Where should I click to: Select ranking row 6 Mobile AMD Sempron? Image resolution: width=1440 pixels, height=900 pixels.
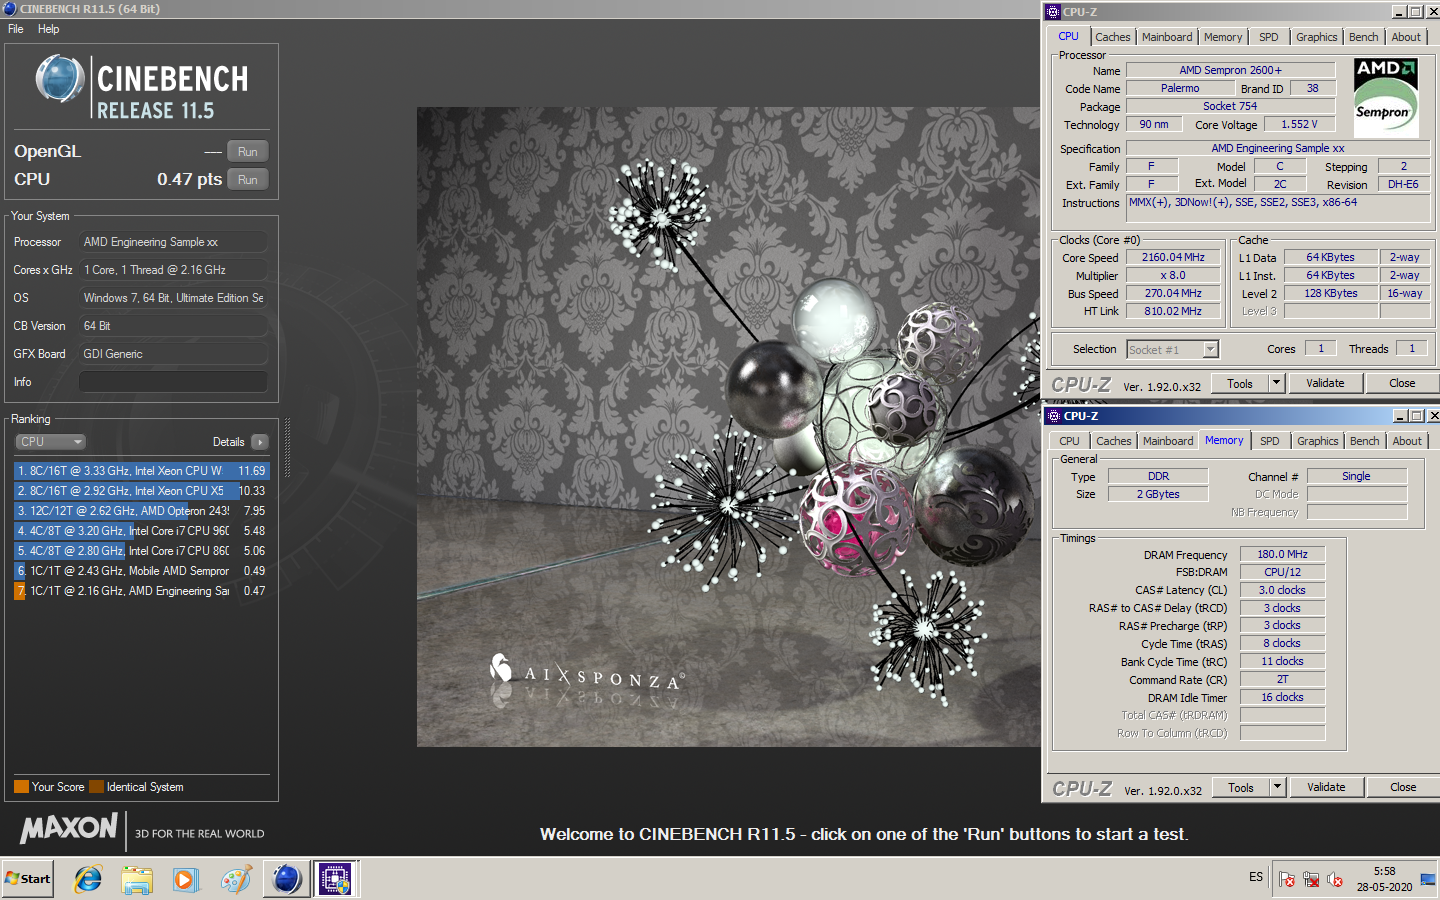pyautogui.click(x=141, y=571)
